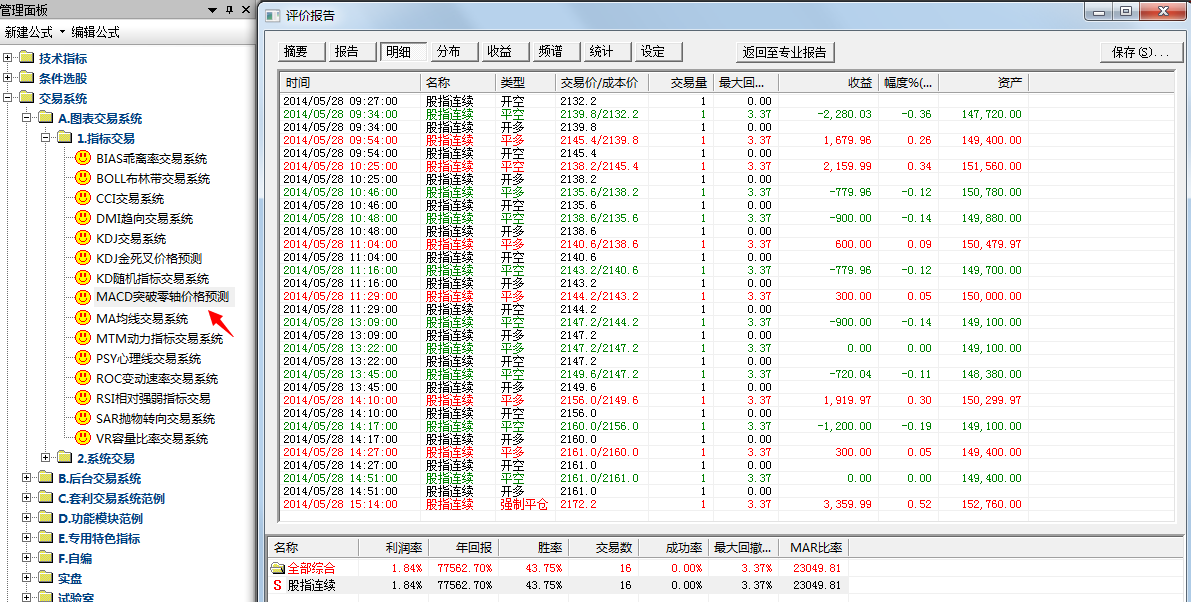Click smiley icon of SAR抛物转向交易系统
The width and height of the screenshot is (1191, 602).
pyautogui.click(x=83, y=419)
